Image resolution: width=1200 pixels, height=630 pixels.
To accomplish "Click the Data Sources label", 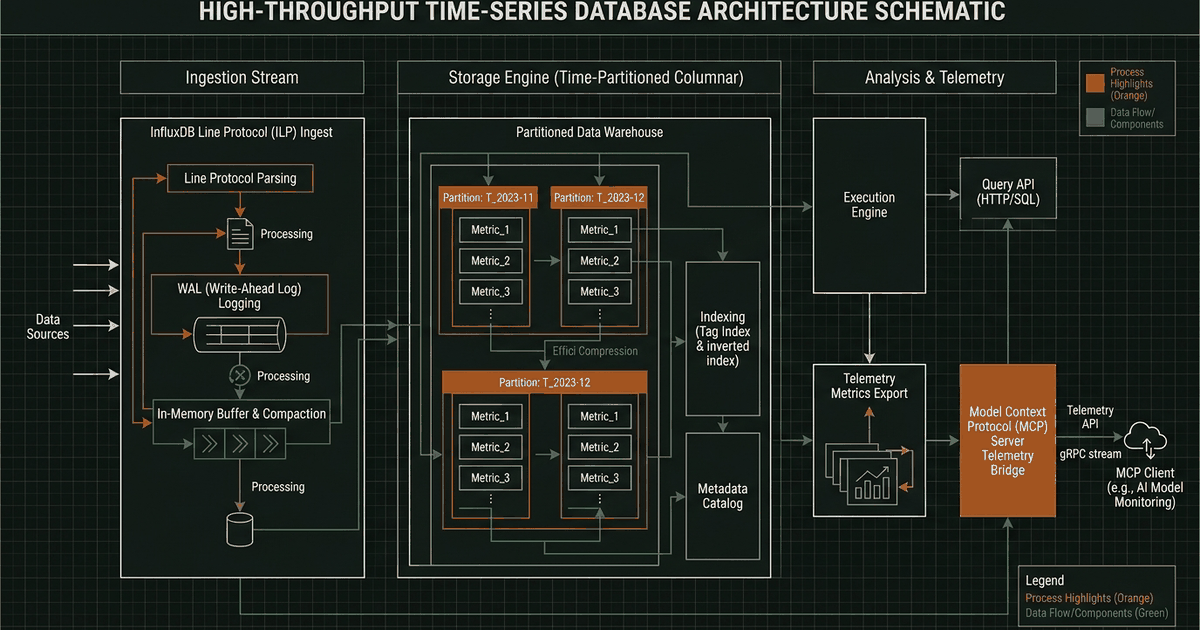I will [x=48, y=327].
